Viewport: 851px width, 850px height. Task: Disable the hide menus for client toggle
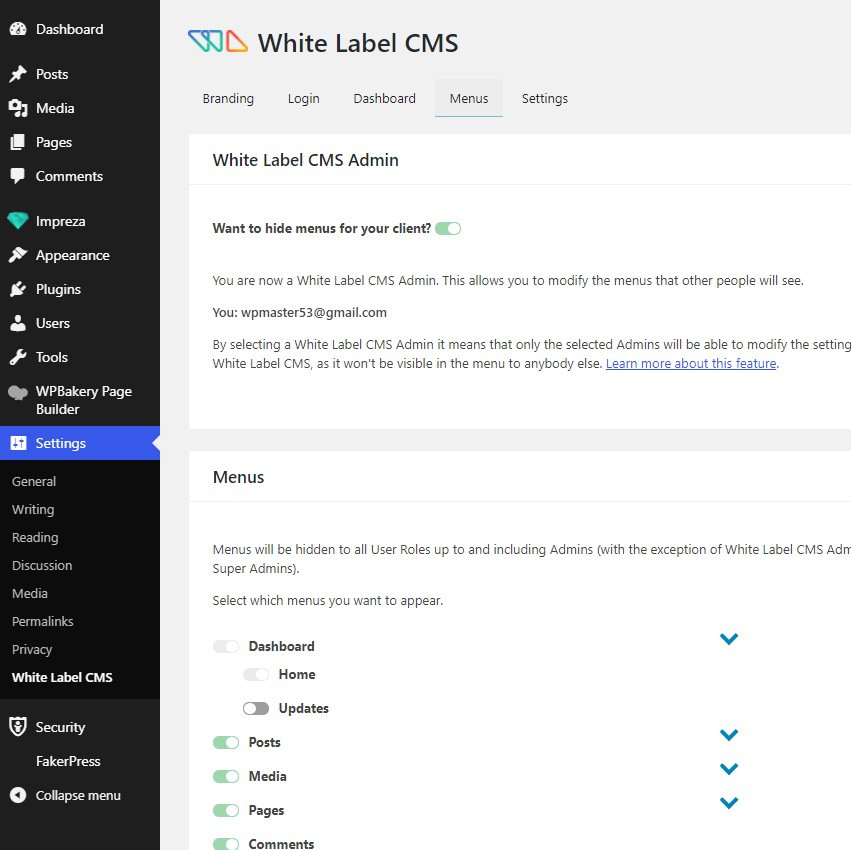[448, 229]
